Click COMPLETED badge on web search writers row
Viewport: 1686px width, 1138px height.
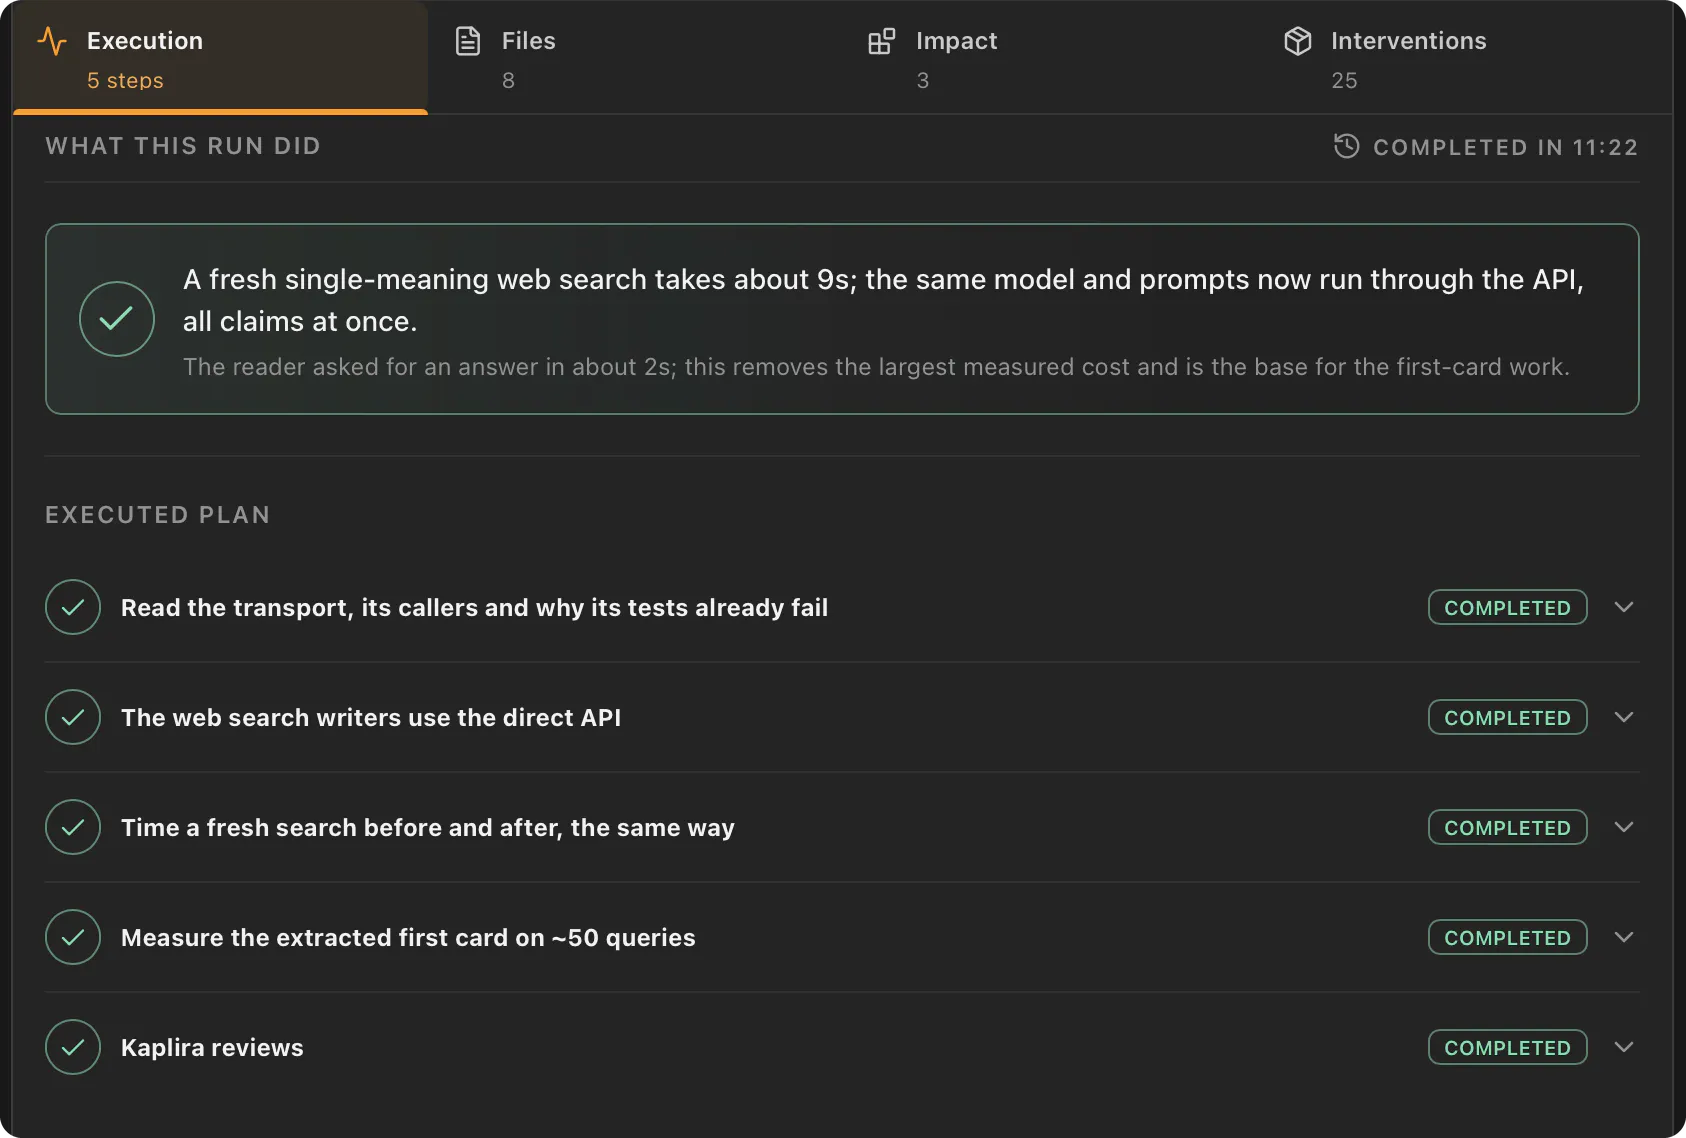click(x=1507, y=717)
